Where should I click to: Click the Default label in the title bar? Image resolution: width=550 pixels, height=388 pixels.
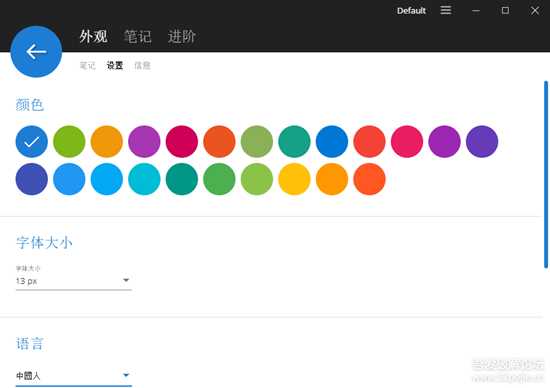[411, 11]
